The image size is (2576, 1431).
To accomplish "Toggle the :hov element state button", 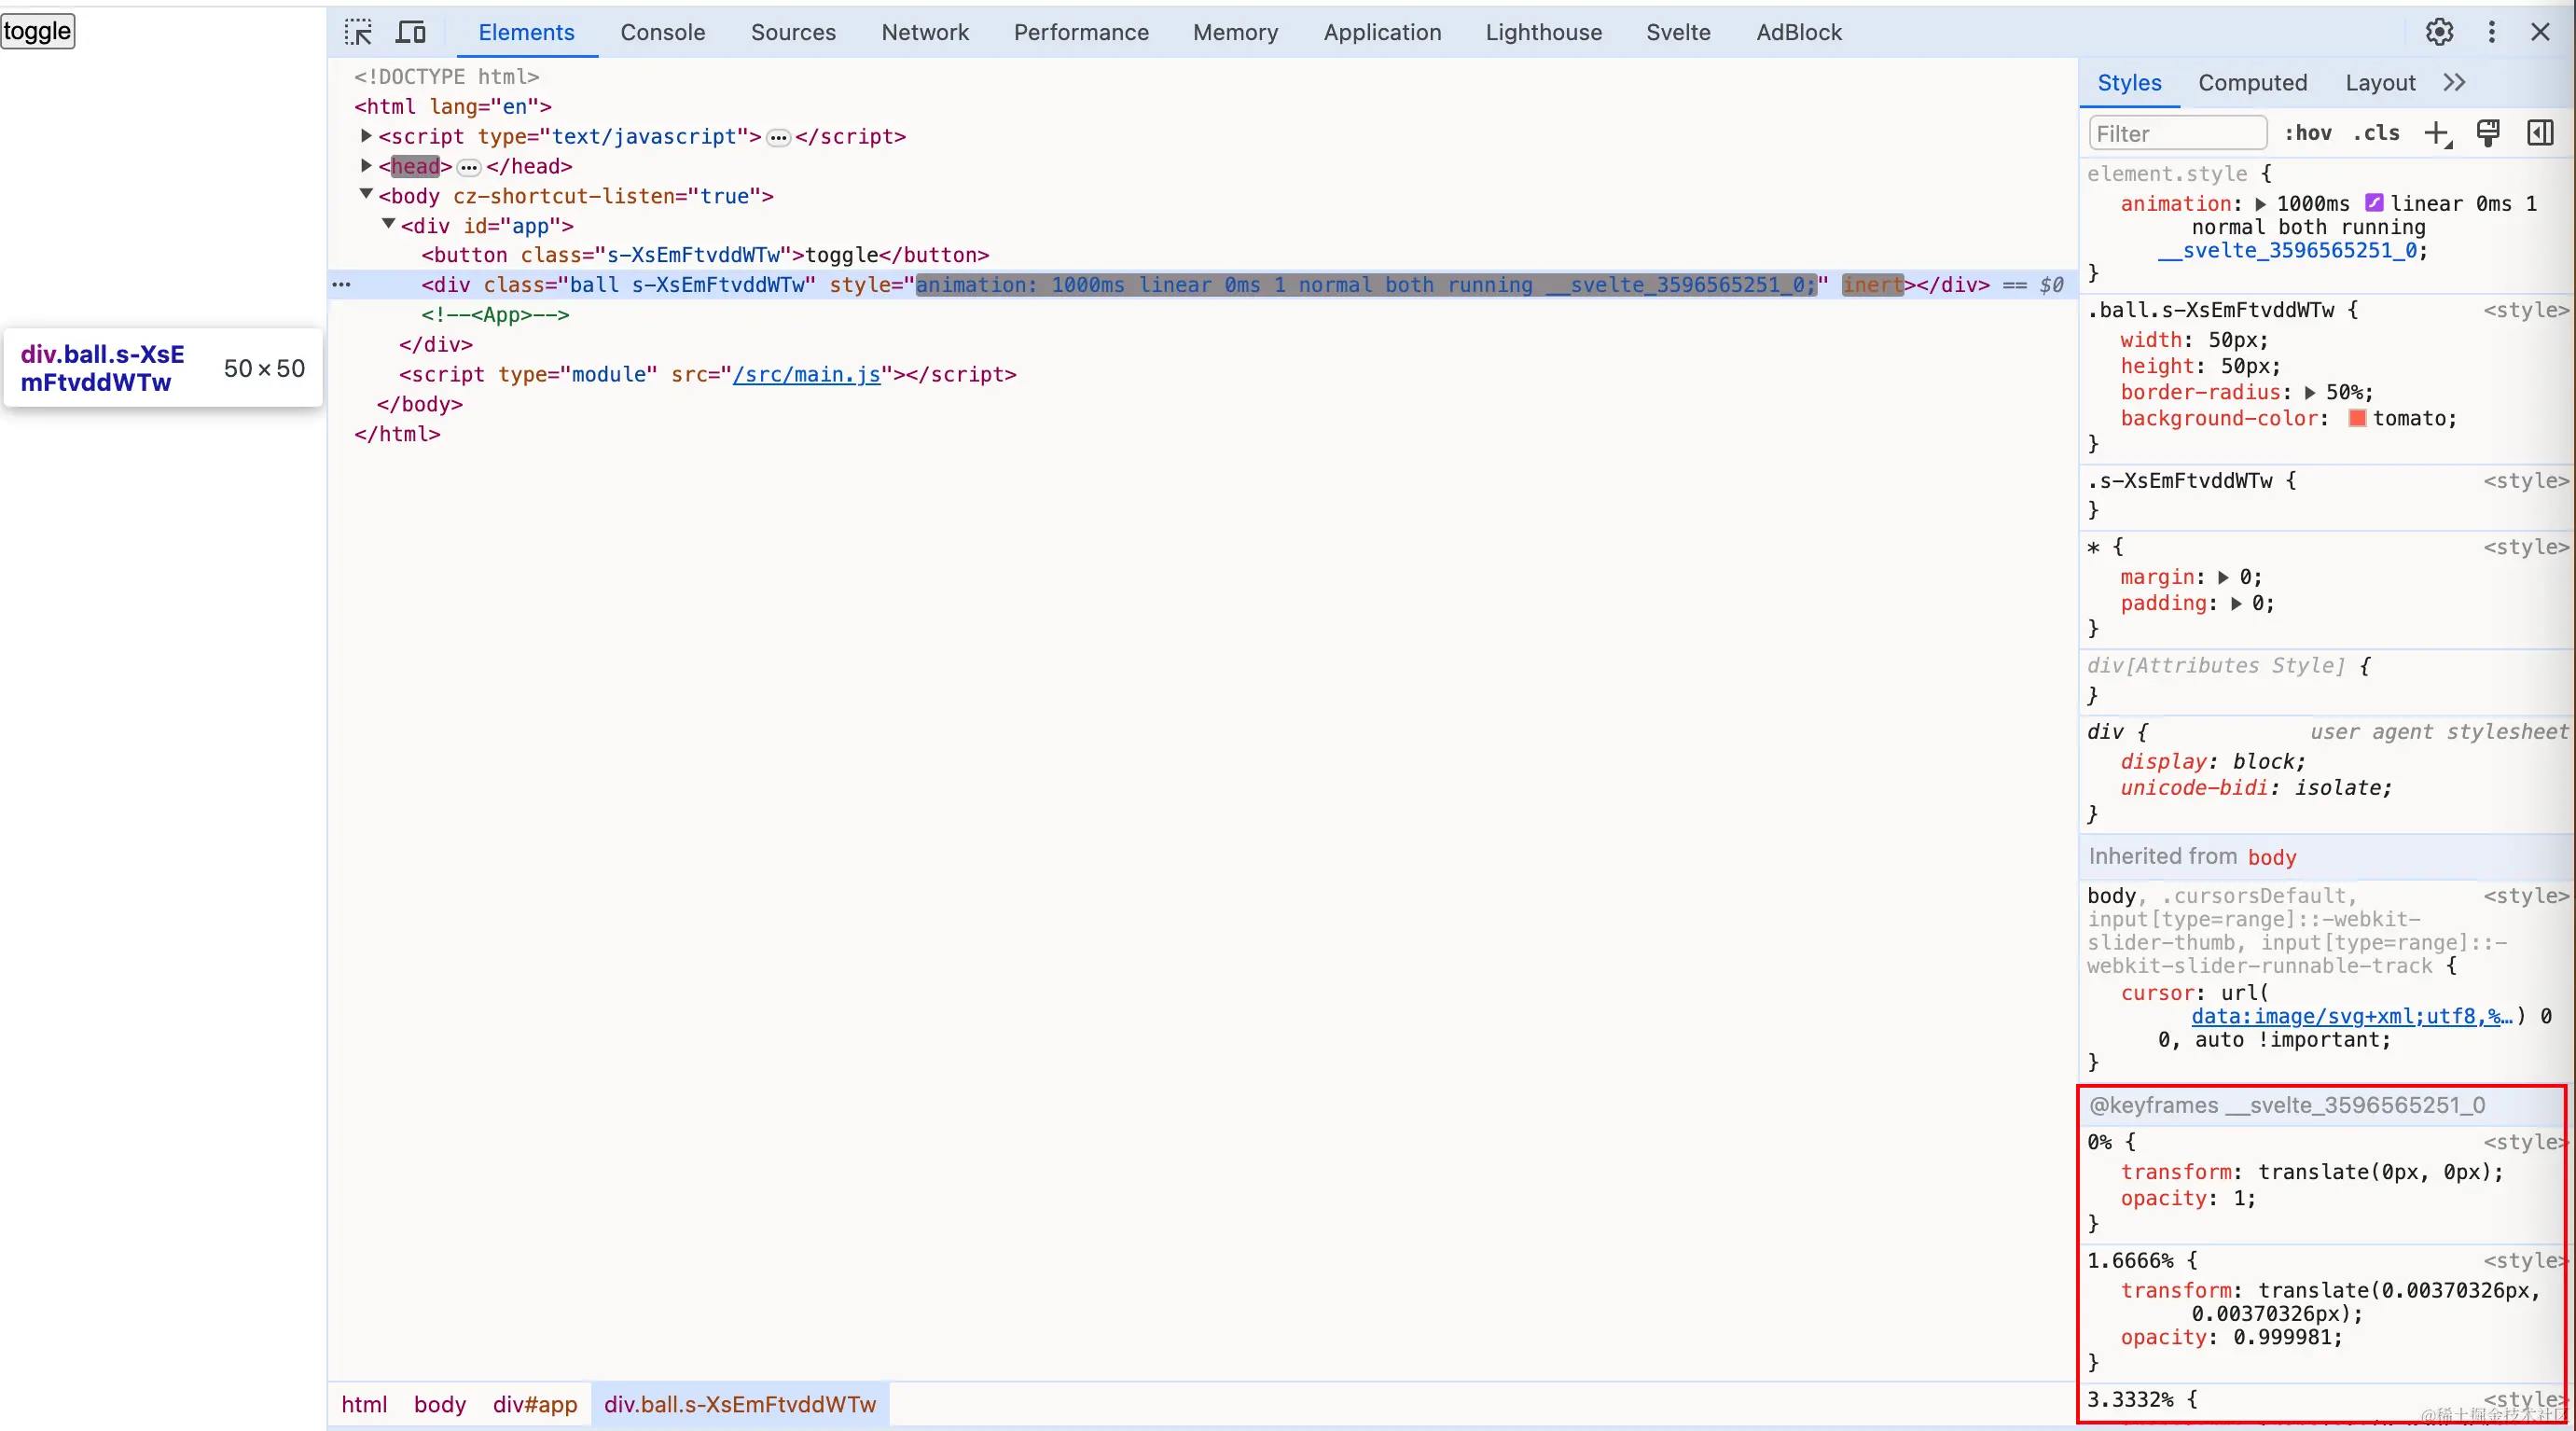I will [x=2308, y=133].
